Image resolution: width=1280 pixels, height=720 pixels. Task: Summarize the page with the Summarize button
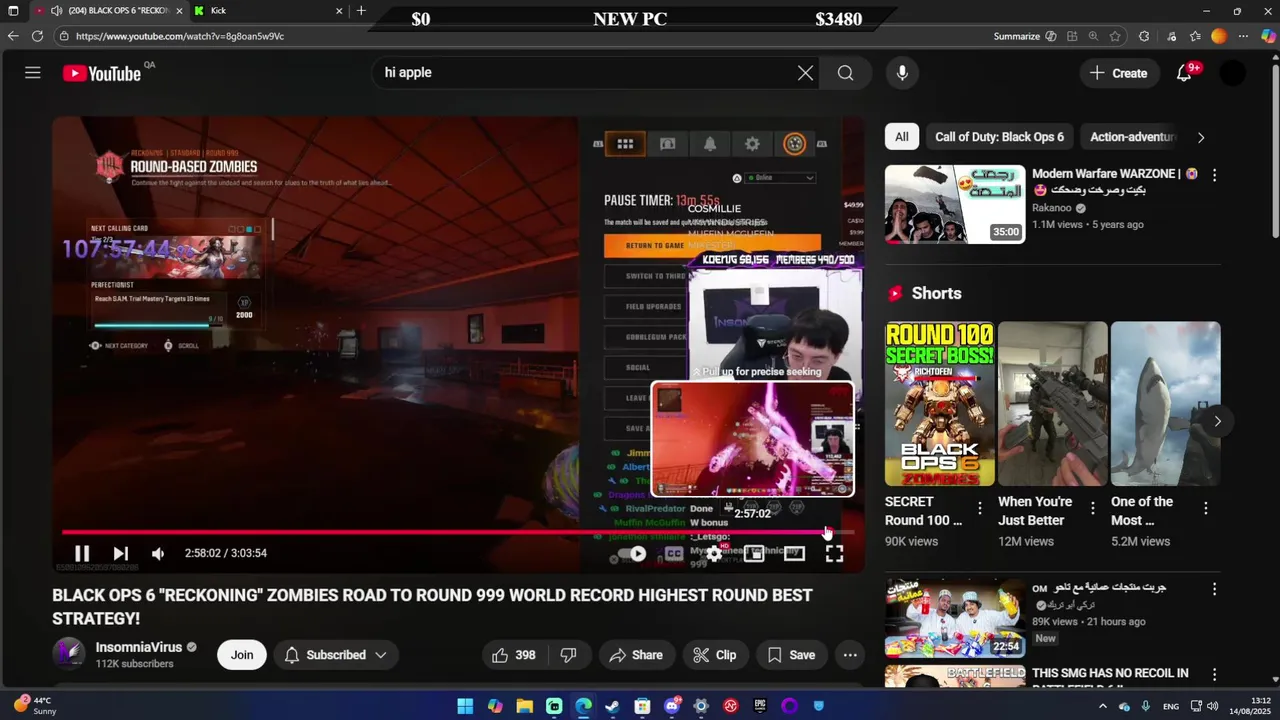click(x=1025, y=36)
